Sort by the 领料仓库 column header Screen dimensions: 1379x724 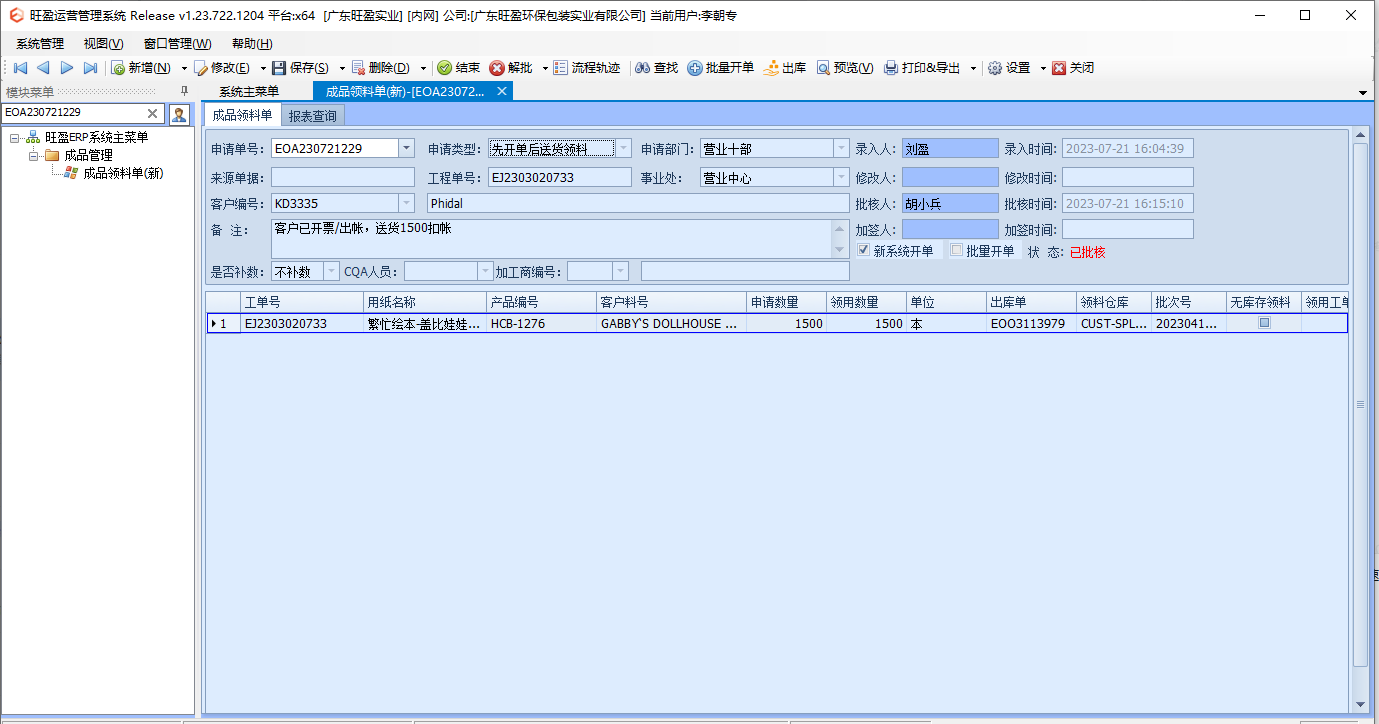[x=1113, y=302]
